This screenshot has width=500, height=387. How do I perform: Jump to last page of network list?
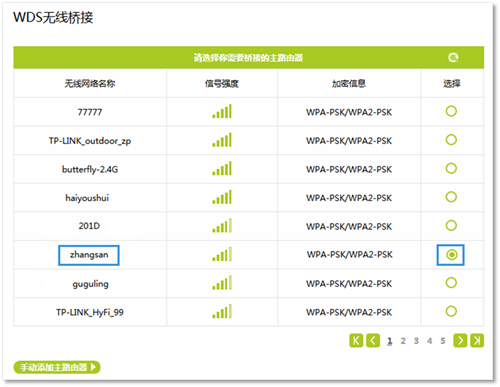[477, 341]
